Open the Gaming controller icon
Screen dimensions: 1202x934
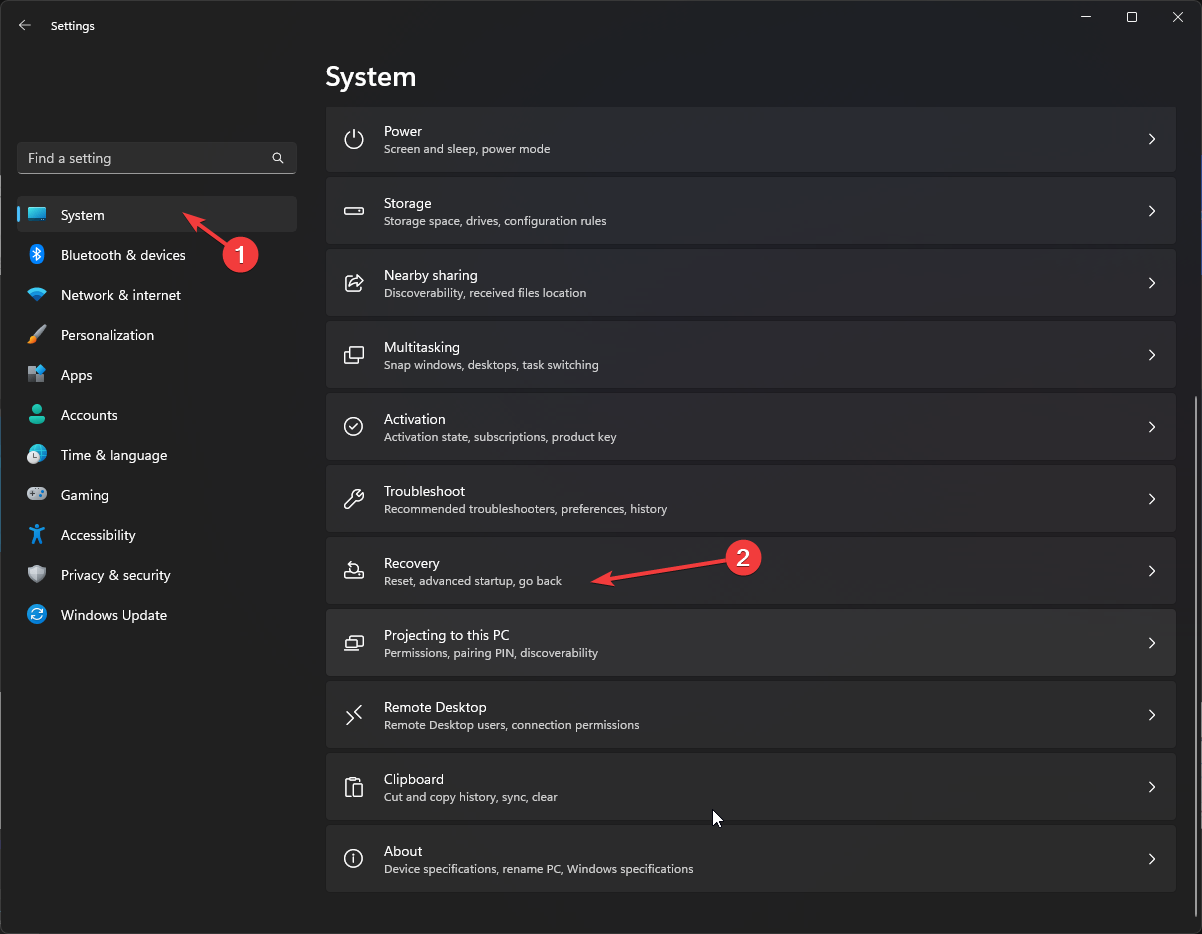[x=37, y=494]
